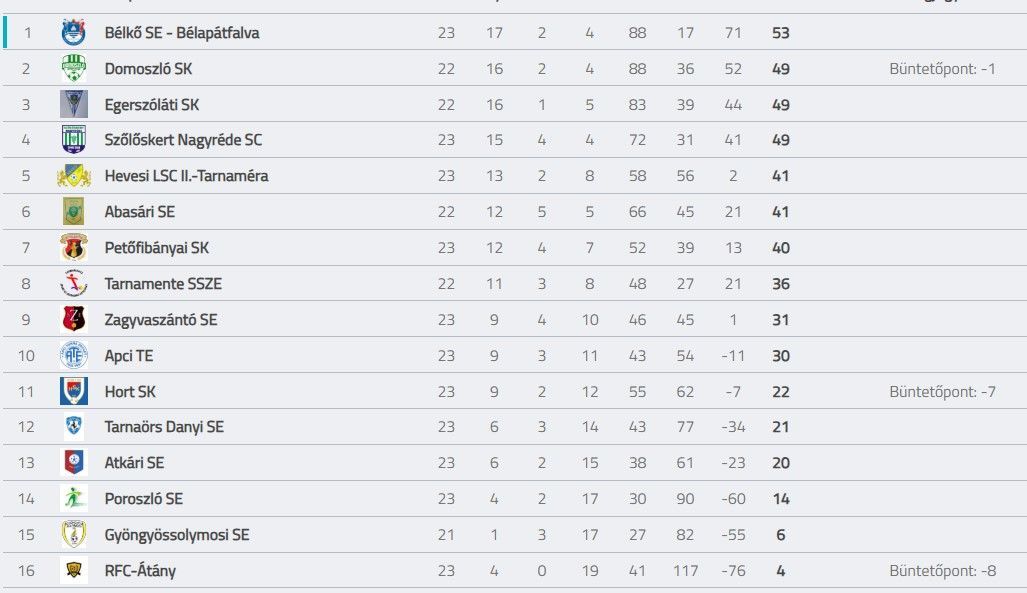Click the RFC-Átány team badge
1027x593 pixels.
pyautogui.click(x=73, y=570)
